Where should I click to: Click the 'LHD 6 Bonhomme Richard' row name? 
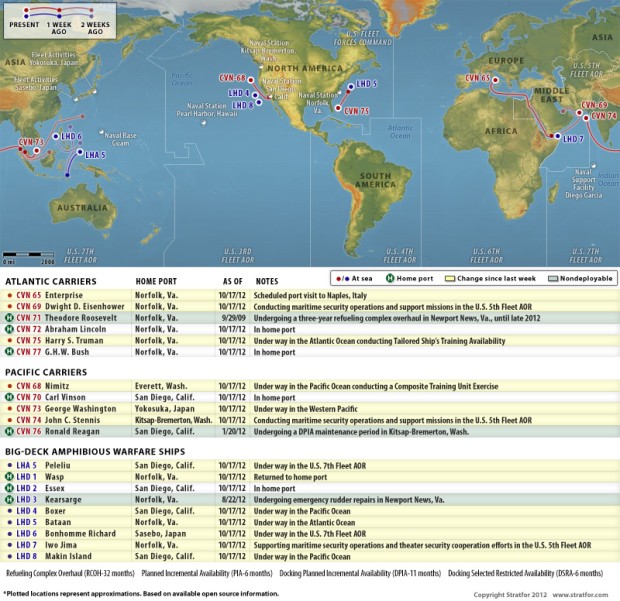tap(66, 533)
